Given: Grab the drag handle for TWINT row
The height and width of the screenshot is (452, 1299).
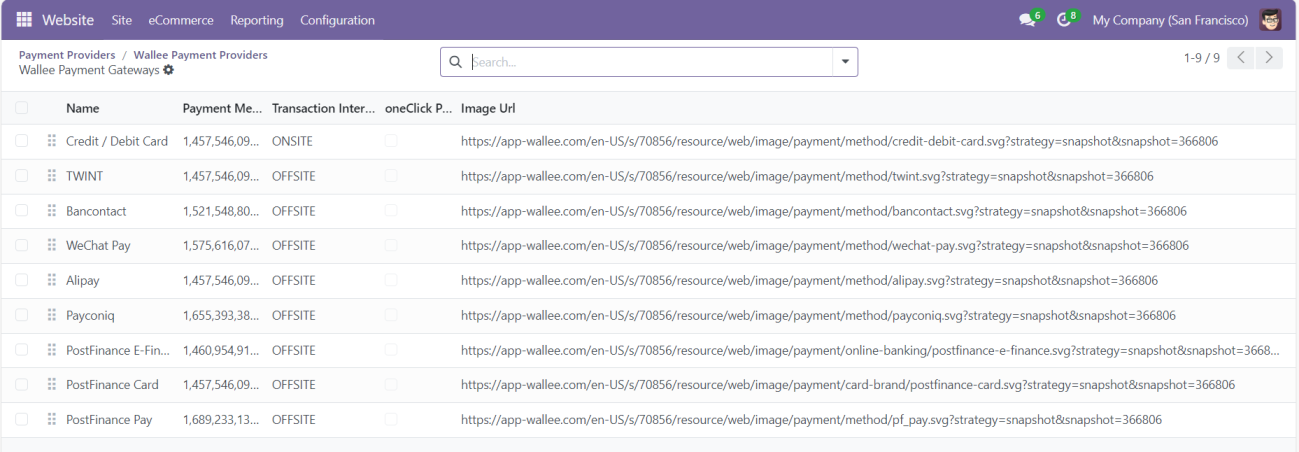Looking at the screenshot, I should click(52, 176).
